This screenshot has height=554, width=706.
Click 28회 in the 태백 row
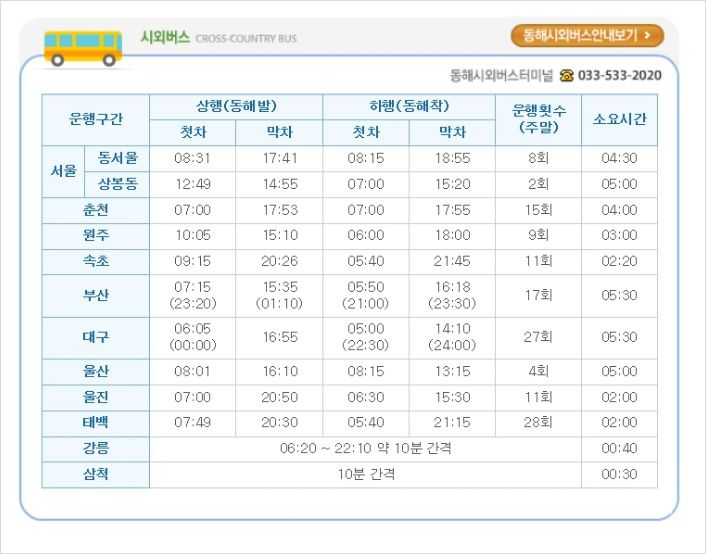tap(538, 422)
